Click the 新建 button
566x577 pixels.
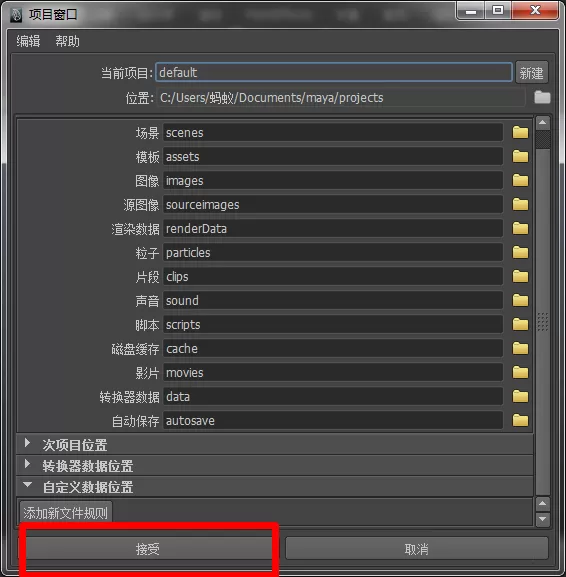coord(531,72)
